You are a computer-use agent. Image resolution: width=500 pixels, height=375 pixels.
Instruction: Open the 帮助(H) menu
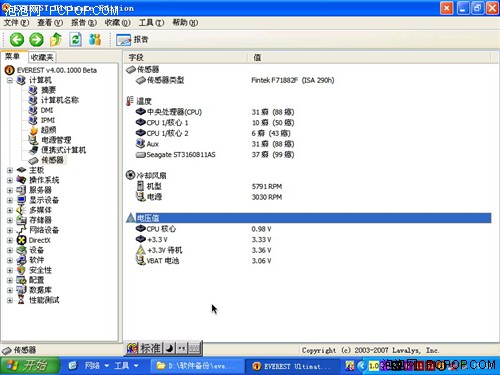(x=185, y=23)
